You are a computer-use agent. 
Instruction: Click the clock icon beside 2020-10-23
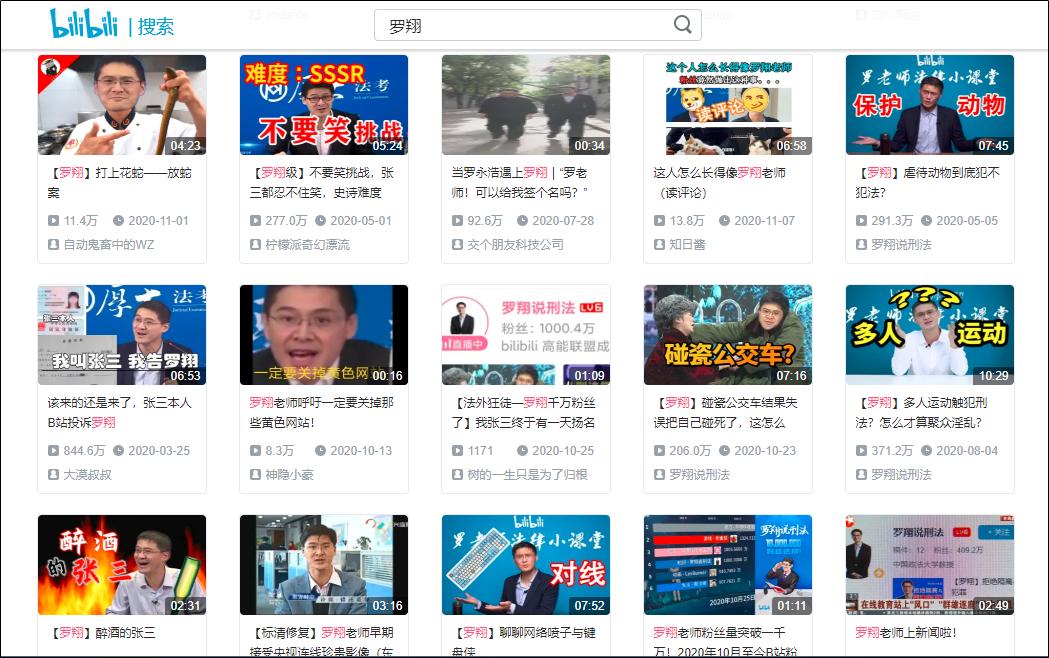(723, 451)
